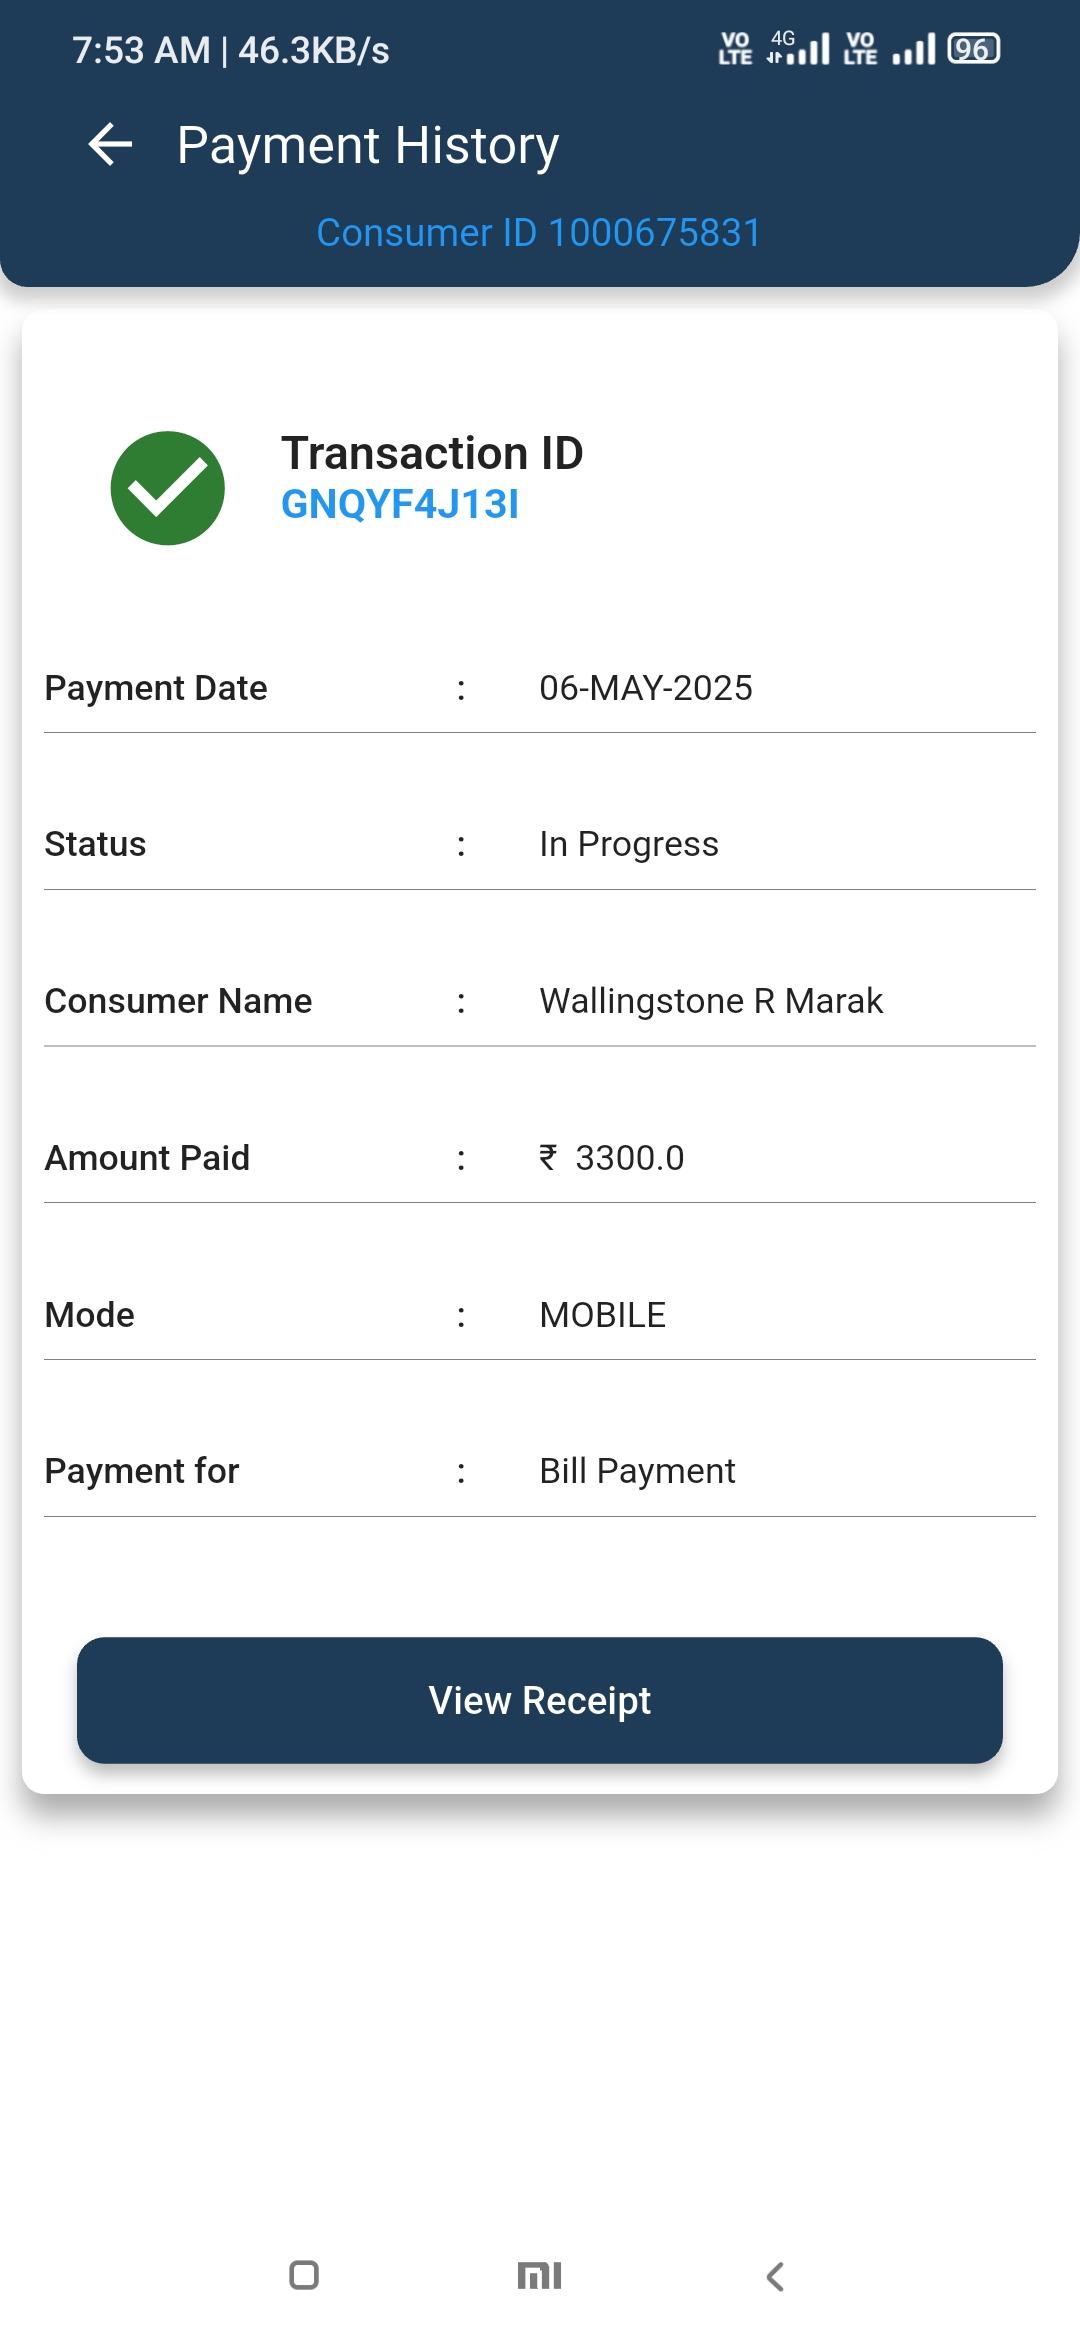Select the MOBILE mode value
This screenshot has height=2340, width=1080.
coord(603,1315)
